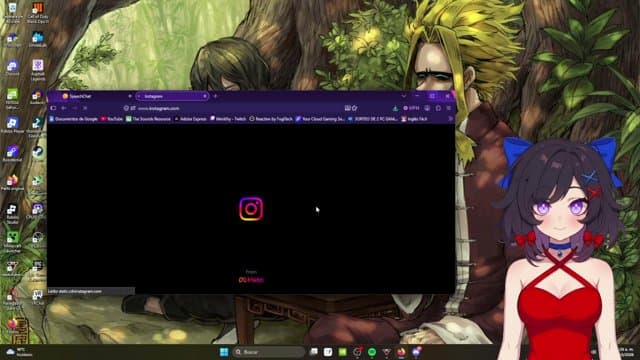Open the browser hamburger menu
This screenshot has height=360, width=640.
click(449, 108)
